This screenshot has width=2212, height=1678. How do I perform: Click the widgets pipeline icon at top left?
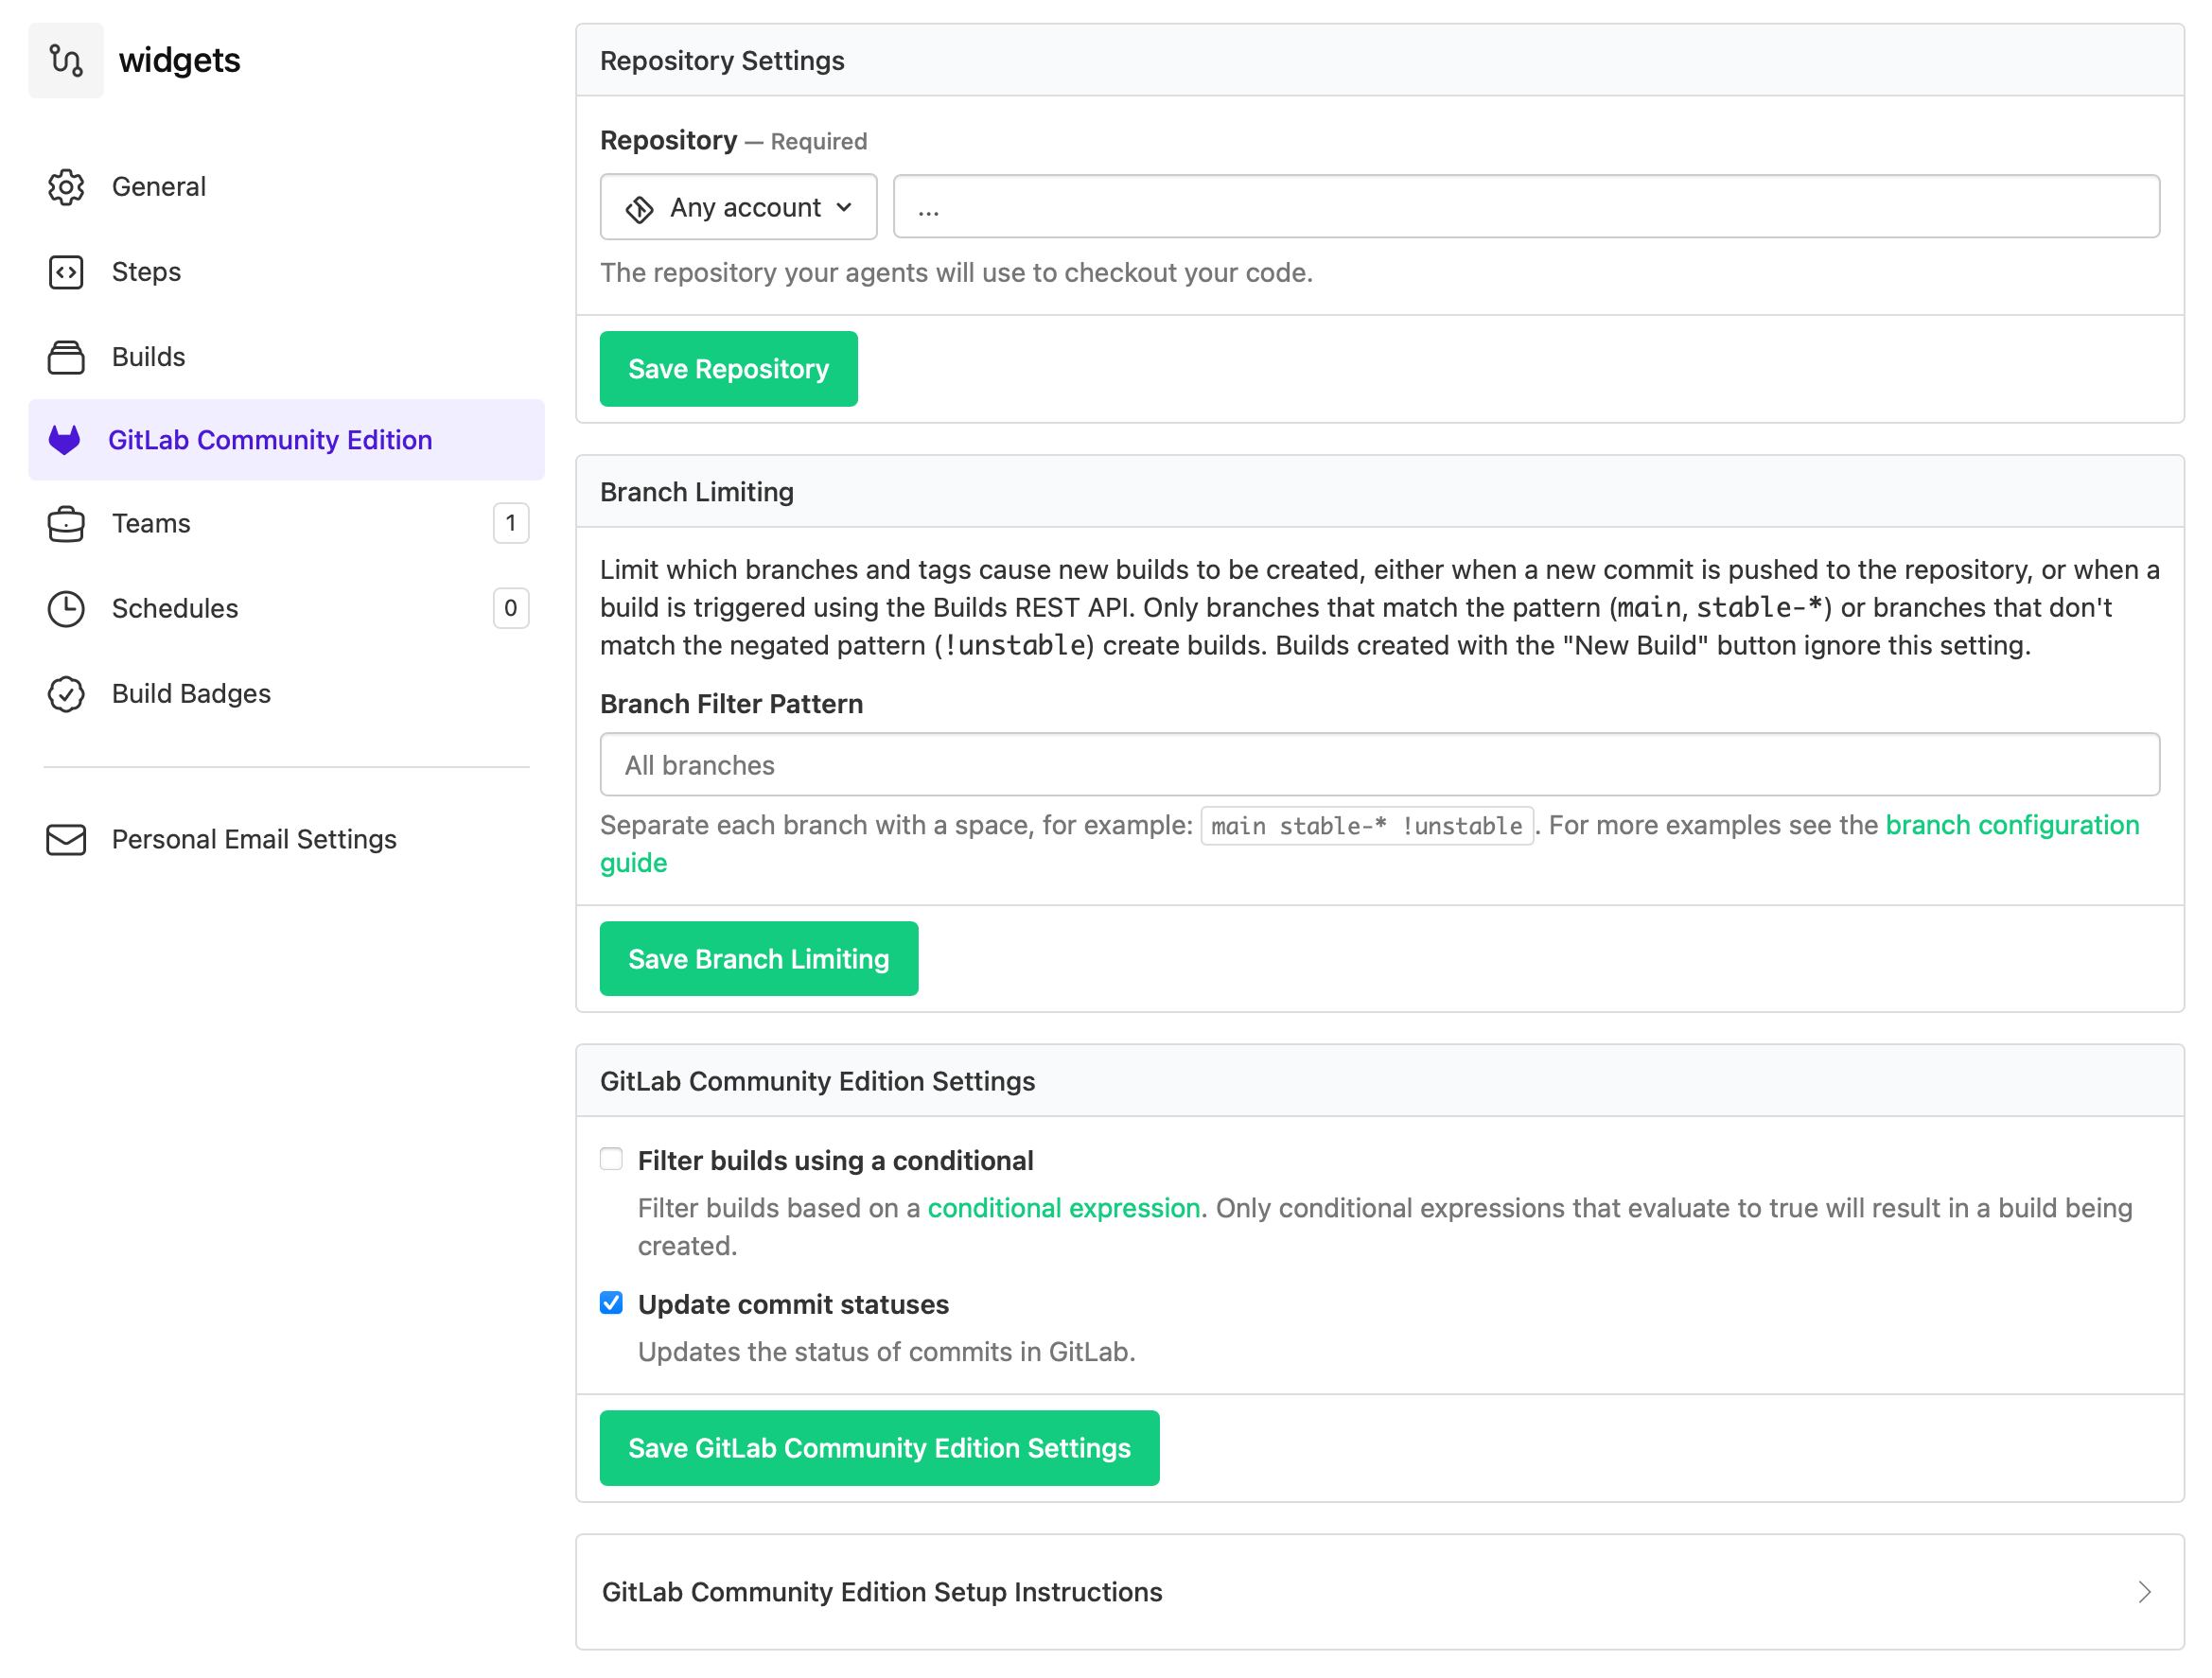66,60
